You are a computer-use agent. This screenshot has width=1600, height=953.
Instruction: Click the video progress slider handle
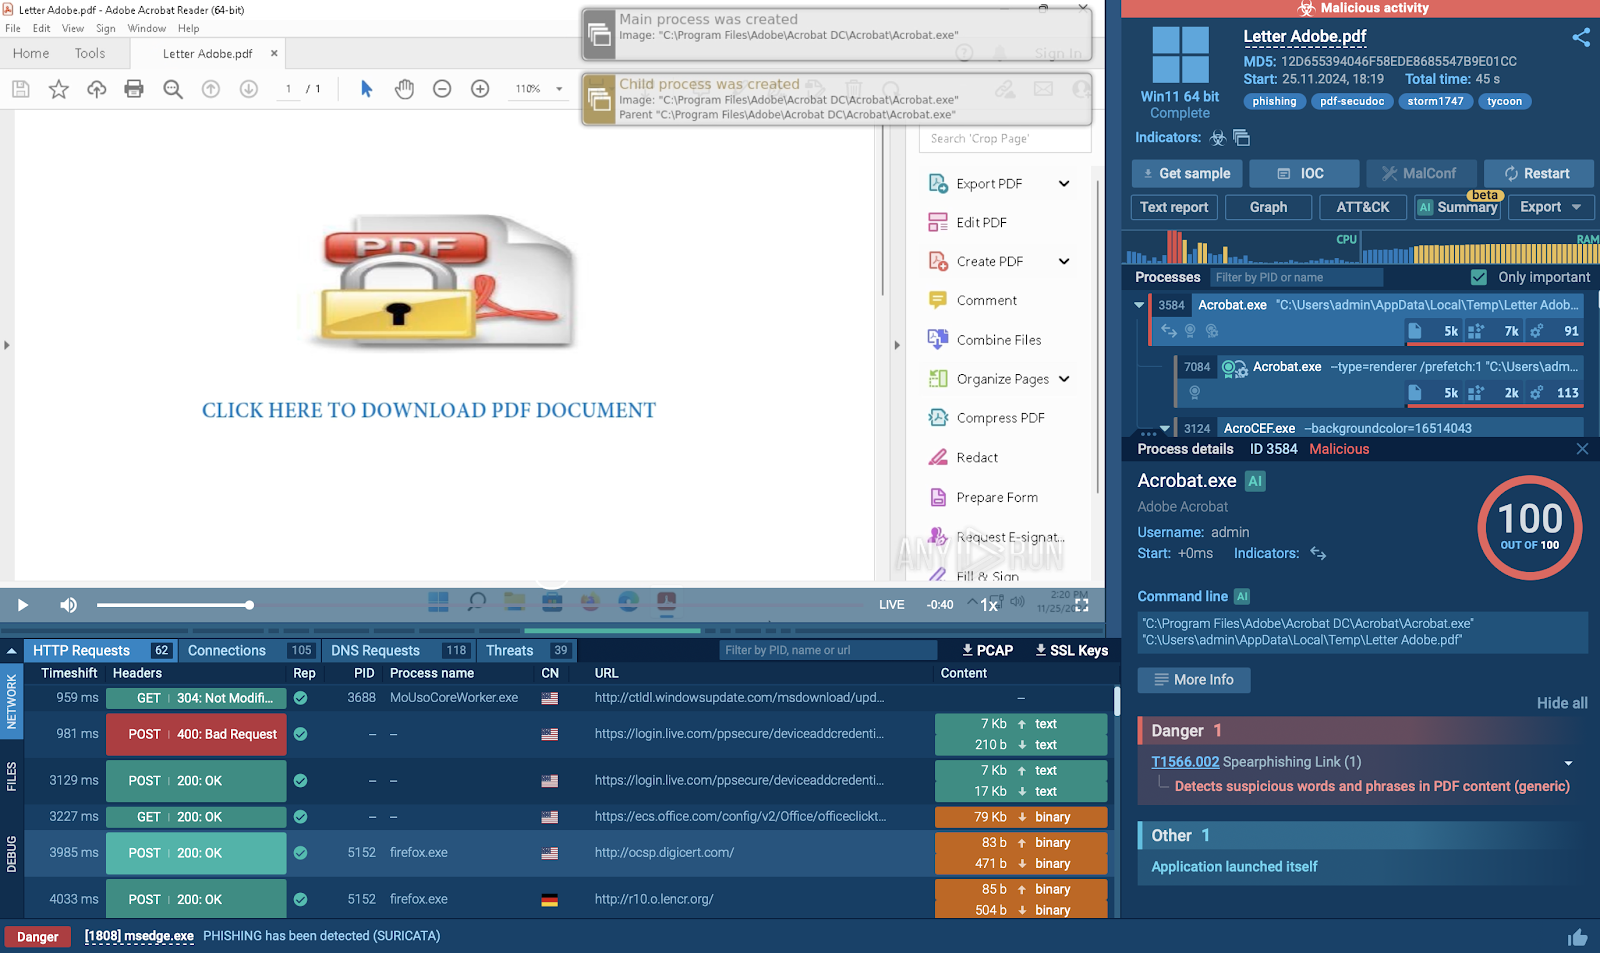249,605
